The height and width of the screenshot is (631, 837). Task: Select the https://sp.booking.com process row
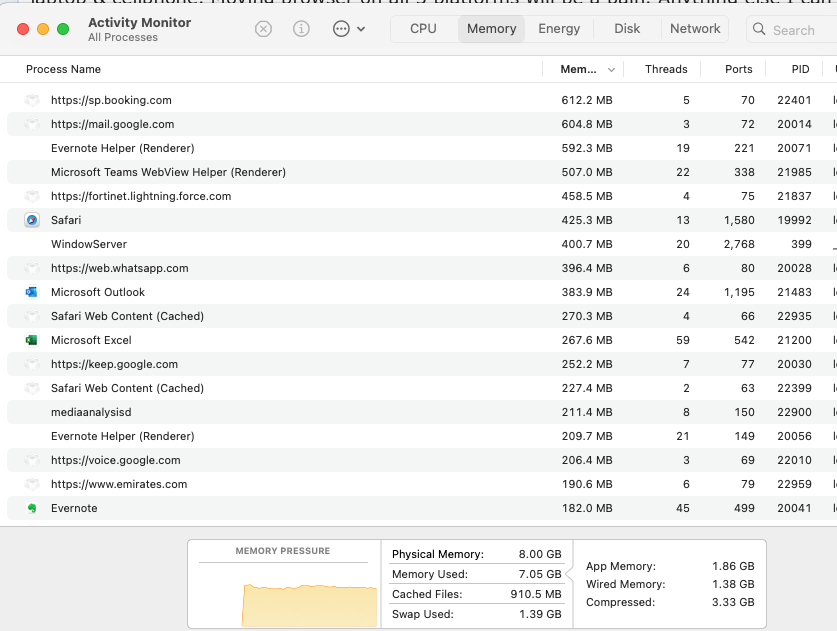tap(422, 100)
